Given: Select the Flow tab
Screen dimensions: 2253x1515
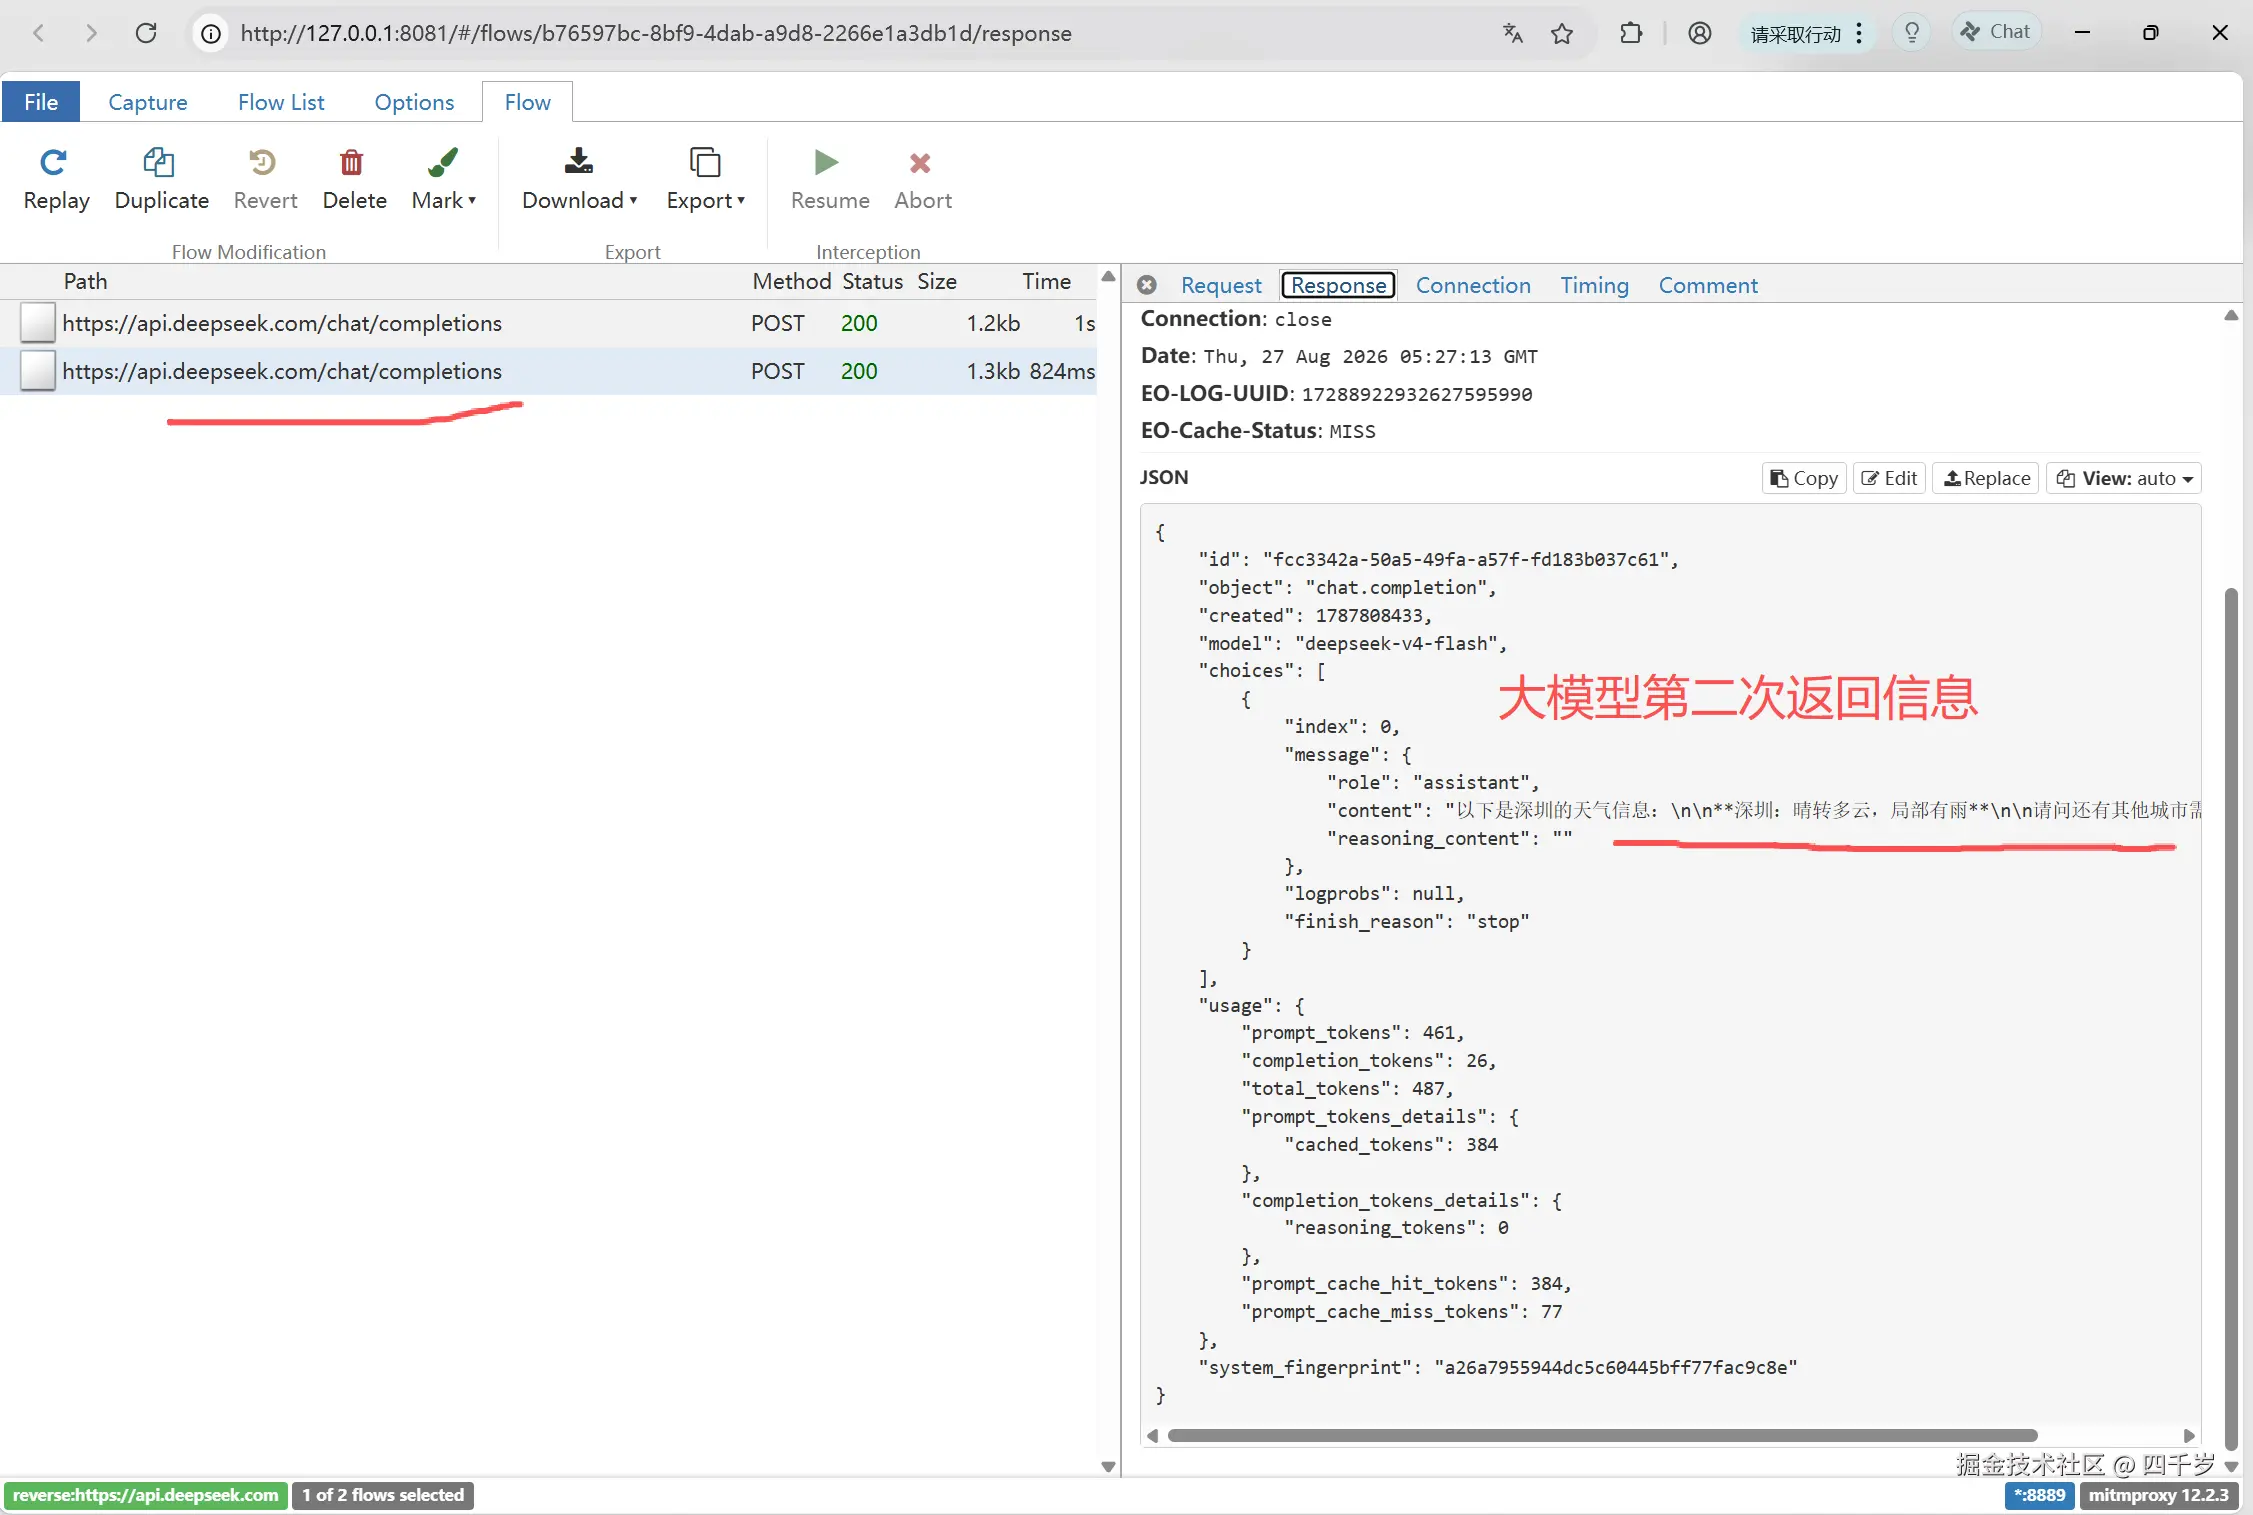Looking at the screenshot, I should (527, 102).
